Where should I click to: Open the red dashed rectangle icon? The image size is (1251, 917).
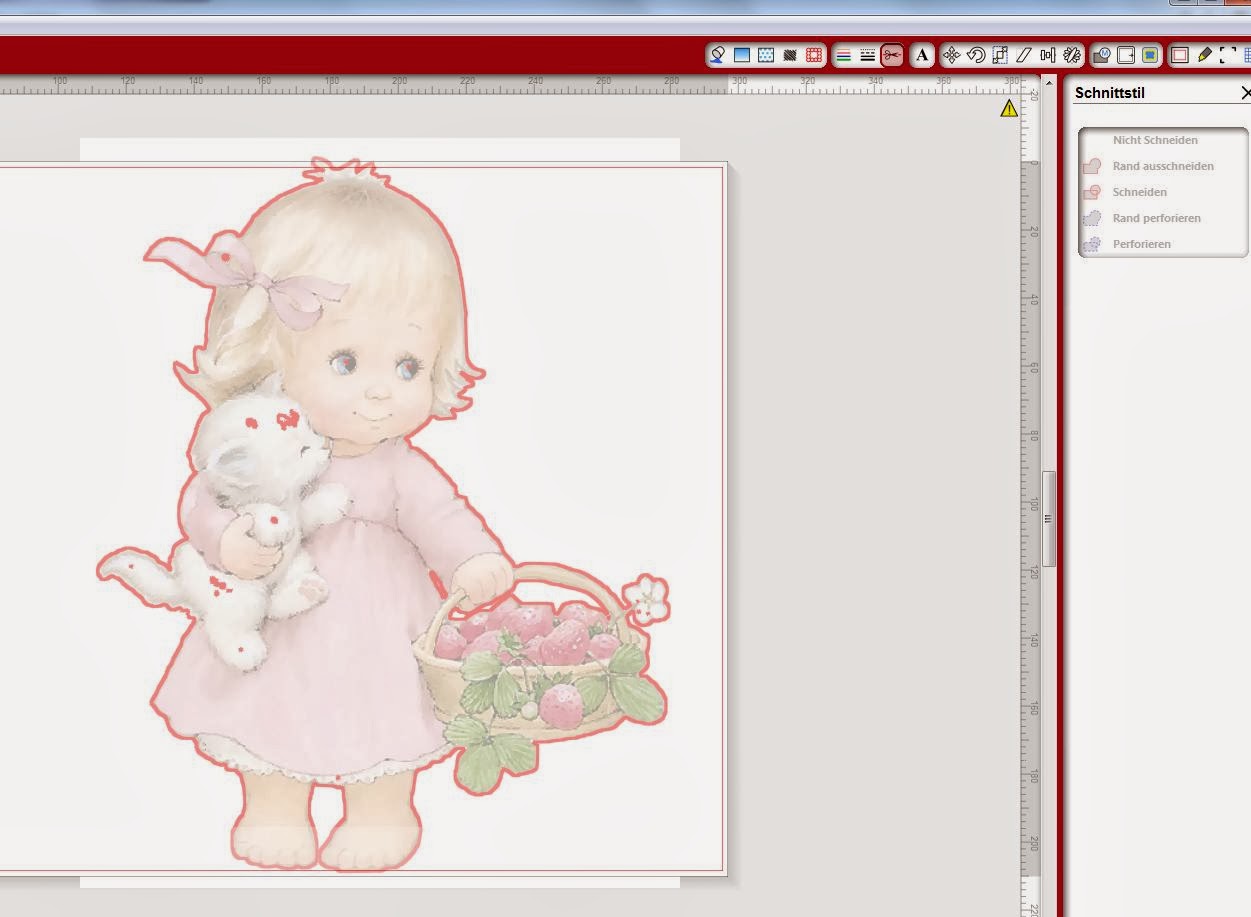tap(814, 55)
